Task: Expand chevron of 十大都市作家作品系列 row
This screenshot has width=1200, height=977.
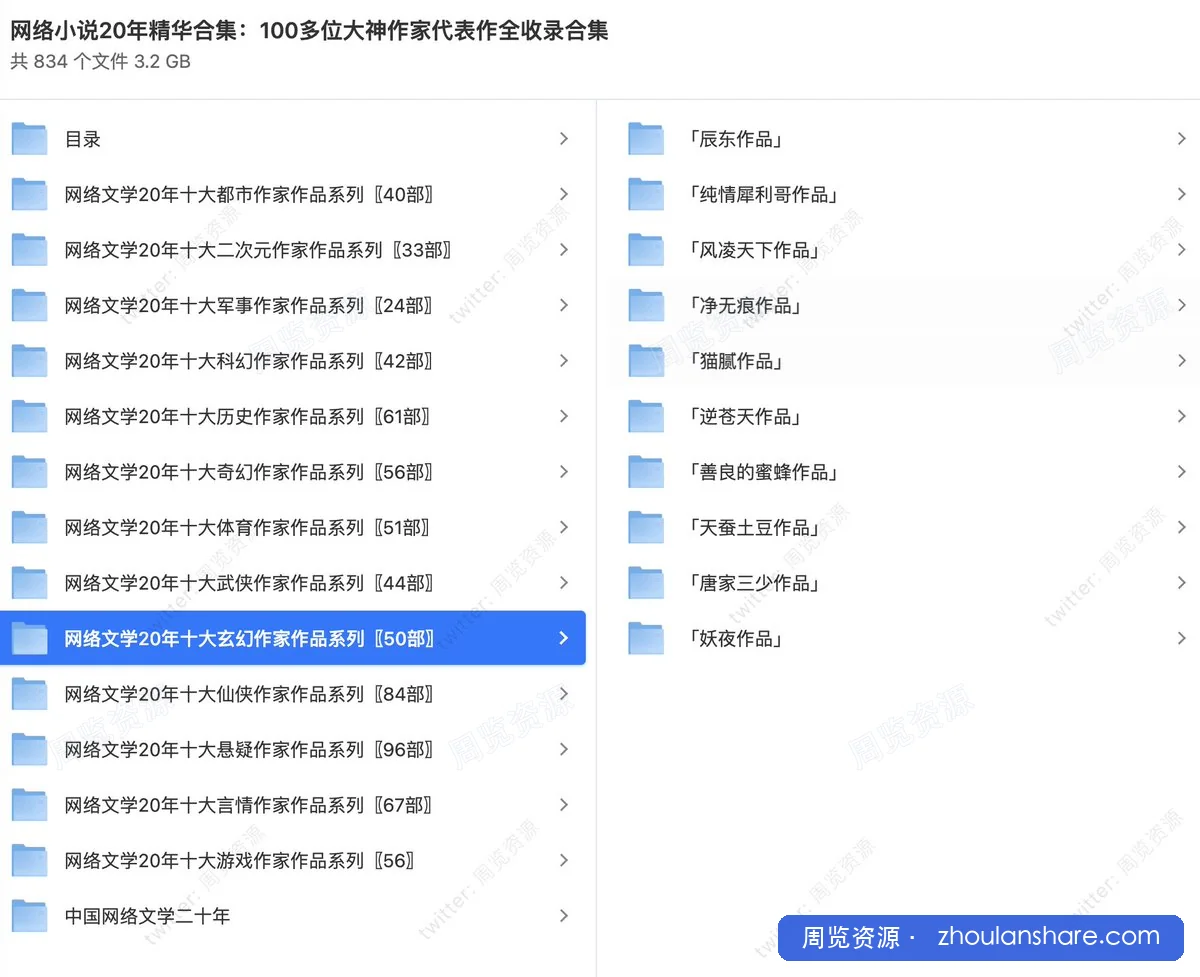Action: pyautogui.click(x=564, y=194)
